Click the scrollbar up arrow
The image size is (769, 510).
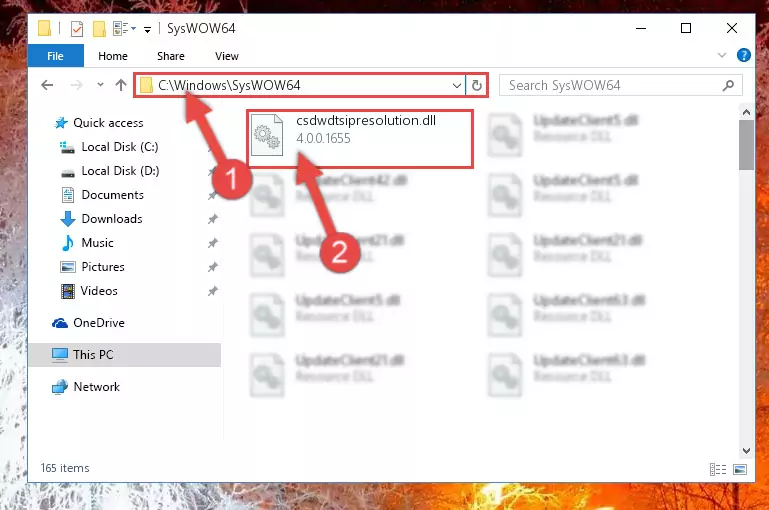(x=746, y=112)
